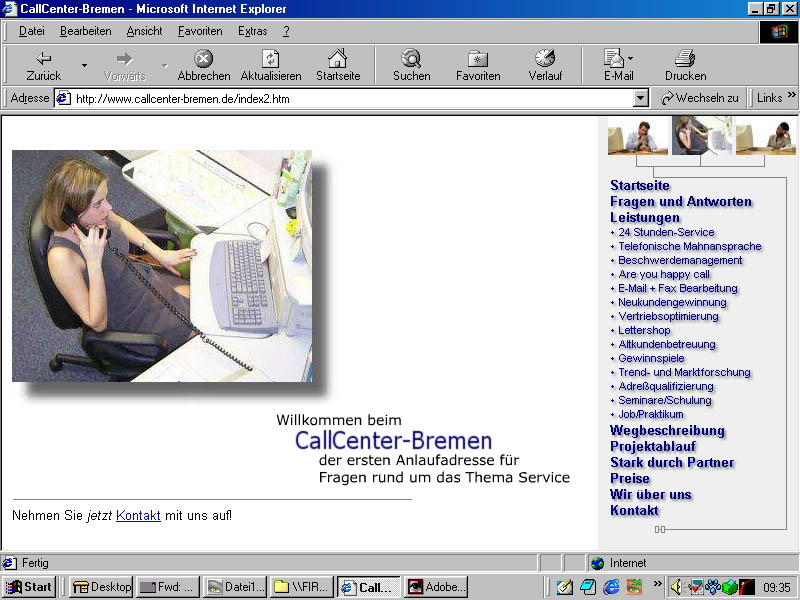Screen dimensions: 800x600
Task: Open the Gewinnspiele link
Action: tap(651, 358)
